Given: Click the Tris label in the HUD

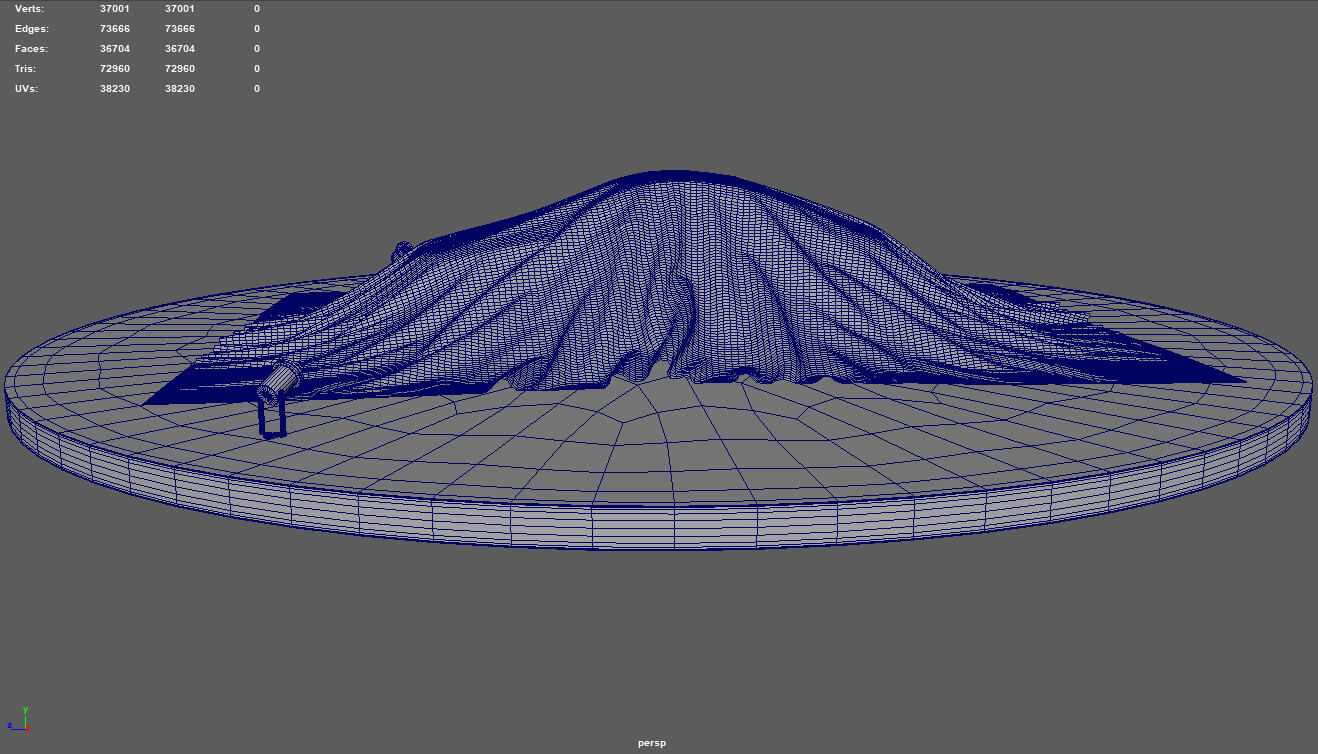Looking at the screenshot, I should [x=26, y=68].
